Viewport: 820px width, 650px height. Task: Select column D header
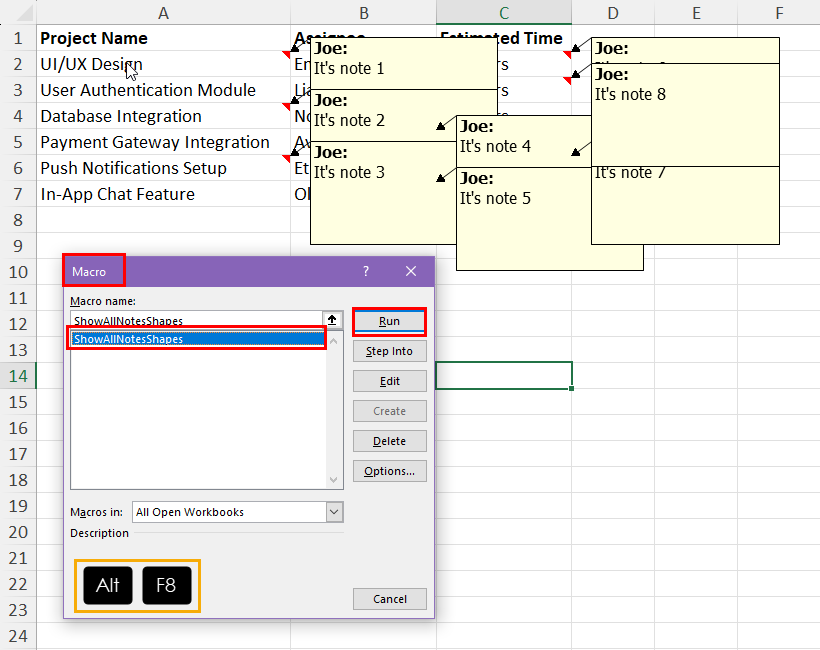(613, 13)
